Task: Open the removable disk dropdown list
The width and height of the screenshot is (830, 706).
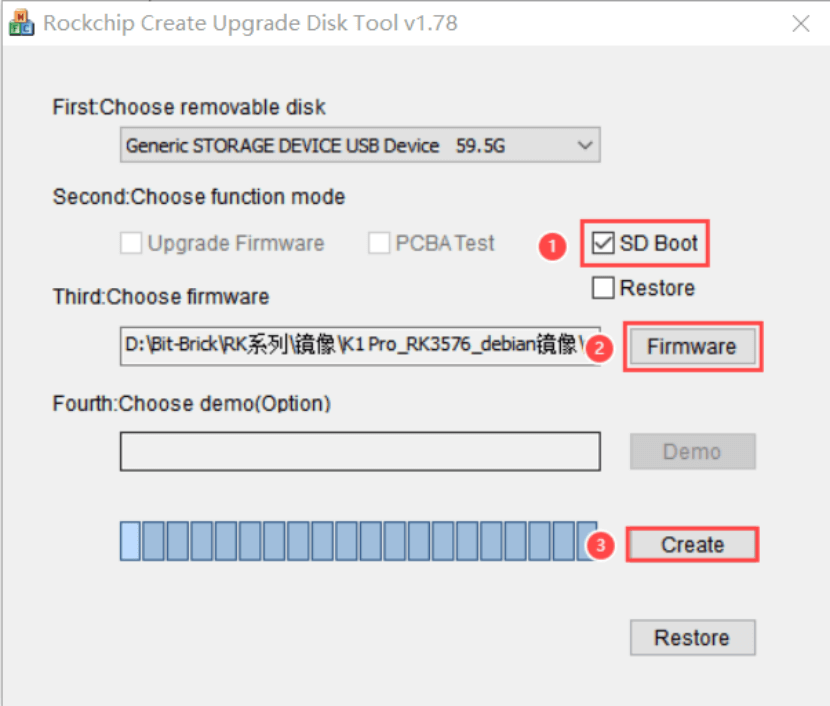Action: 585,146
